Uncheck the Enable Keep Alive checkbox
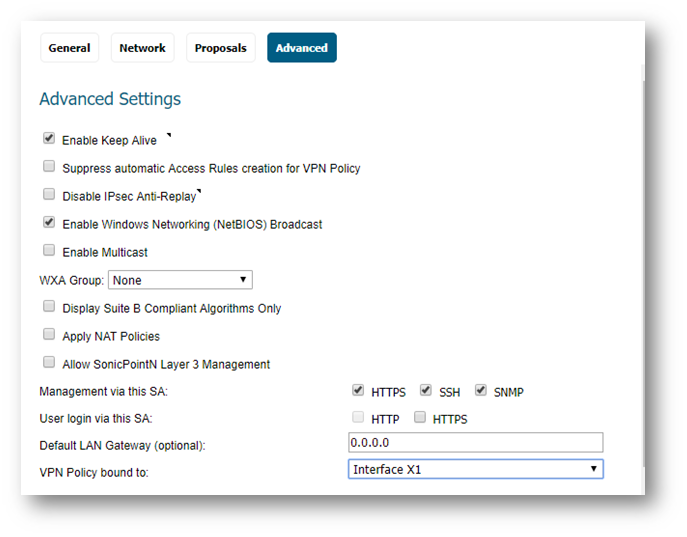This screenshot has height=537, width=687. pos(49,138)
